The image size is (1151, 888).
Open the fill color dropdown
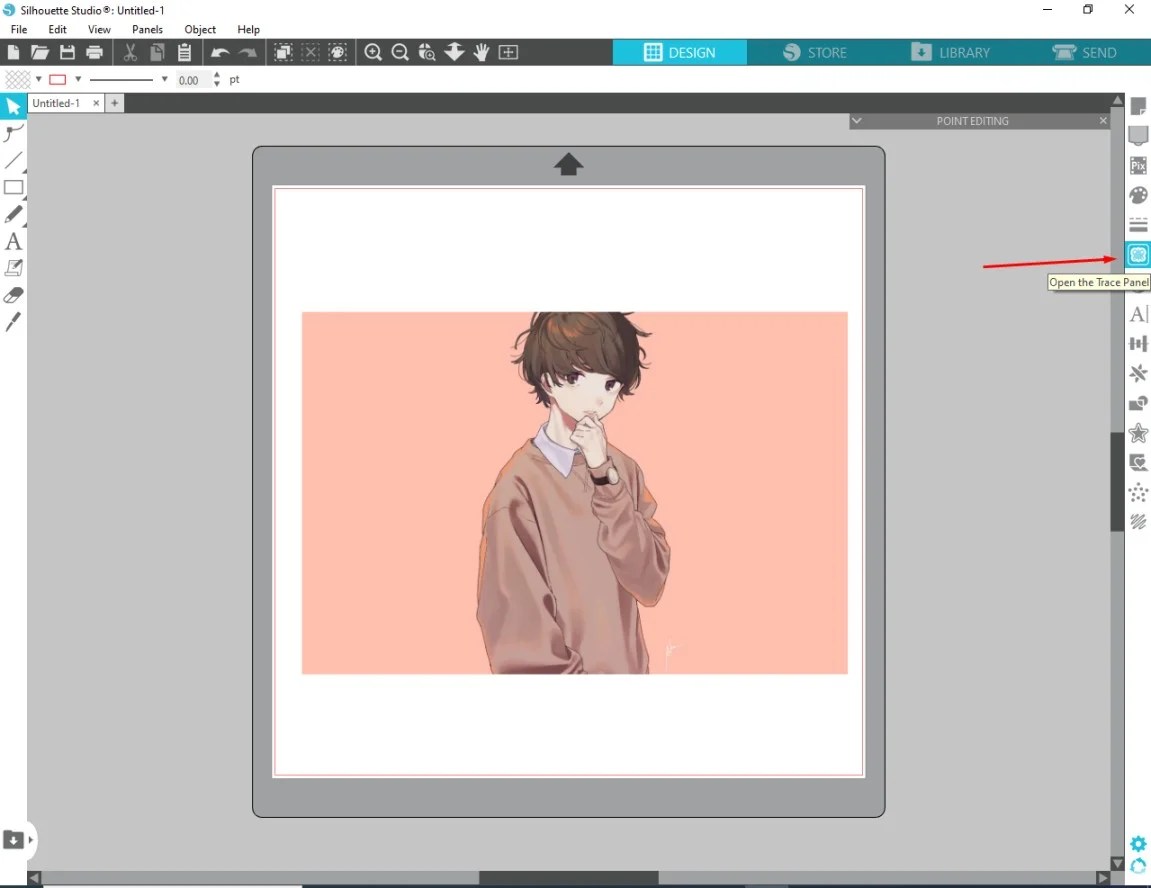point(38,79)
